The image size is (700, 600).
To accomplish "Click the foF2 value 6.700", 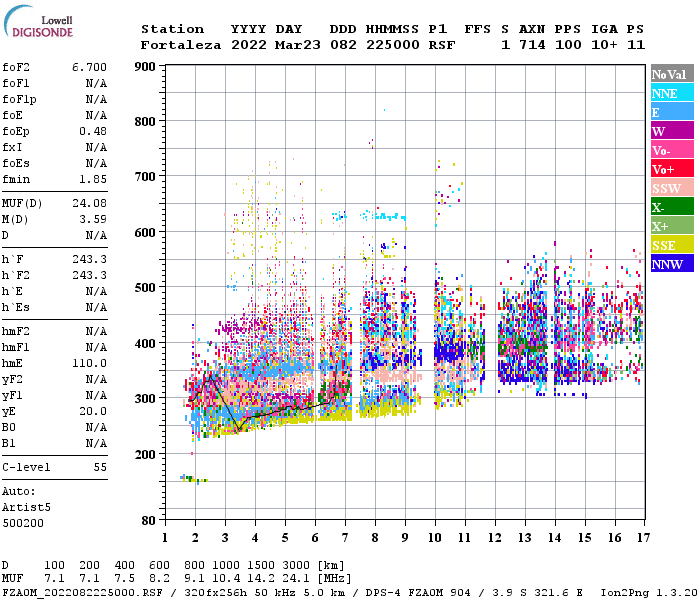I will [89, 67].
